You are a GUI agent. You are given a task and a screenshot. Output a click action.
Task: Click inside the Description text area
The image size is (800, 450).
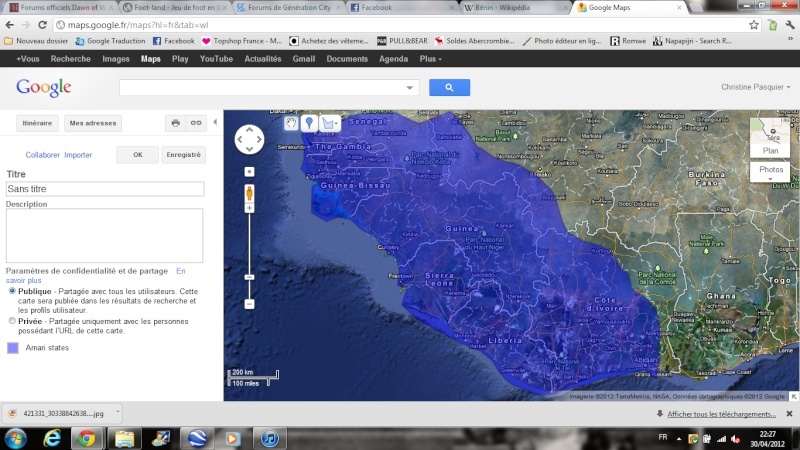click(104, 235)
